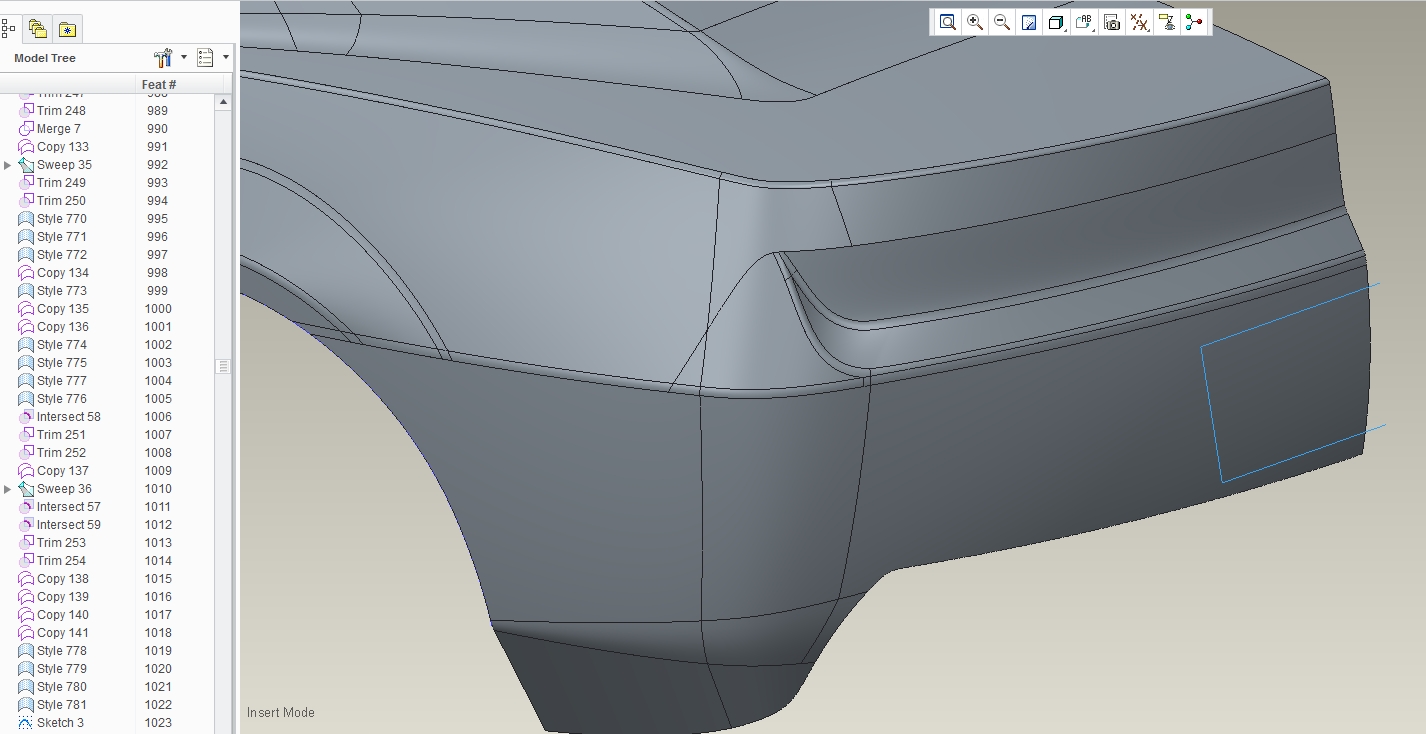This screenshot has width=1426, height=734.
Task: Select the Style 770 feature
Action: point(53,219)
